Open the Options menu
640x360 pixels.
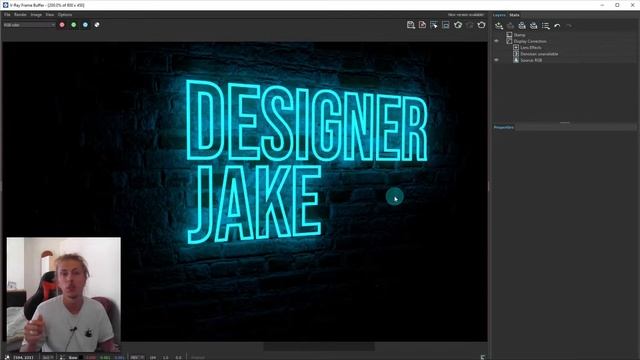pos(64,15)
